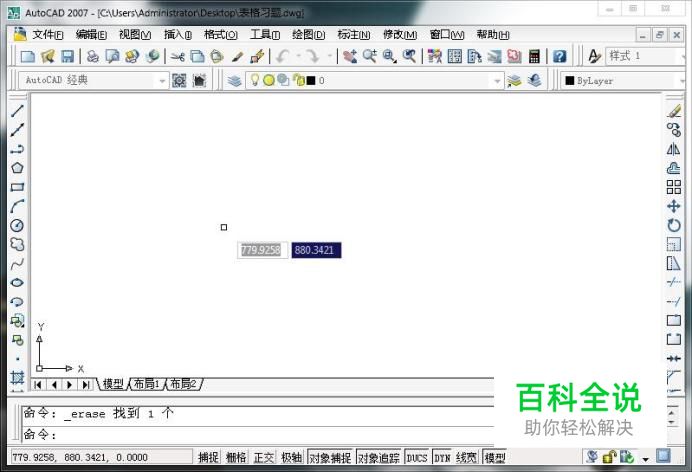
Task: Select the Ellipse tool
Action: pos(17,283)
